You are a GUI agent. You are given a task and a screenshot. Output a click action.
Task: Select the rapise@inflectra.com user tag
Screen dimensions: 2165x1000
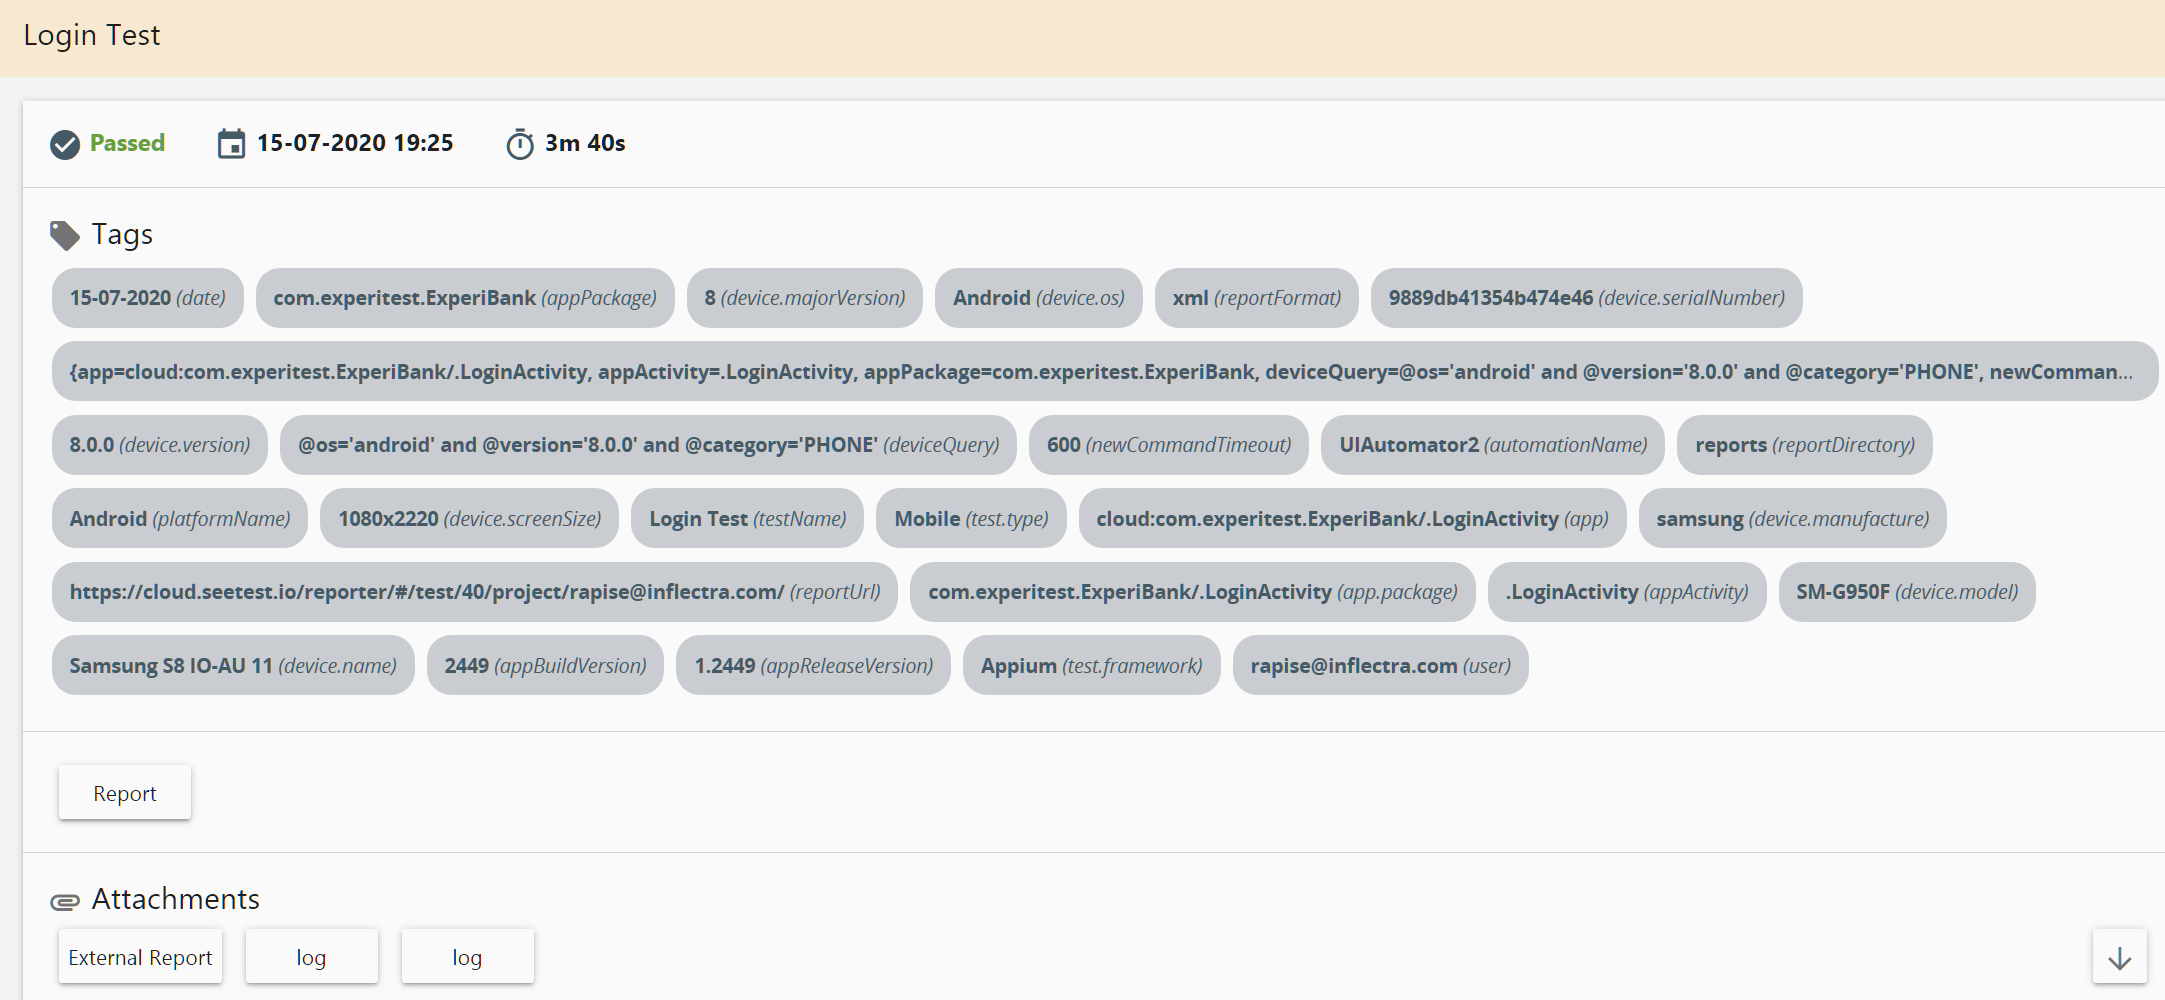pyautogui.click(x=1380, y=666)
